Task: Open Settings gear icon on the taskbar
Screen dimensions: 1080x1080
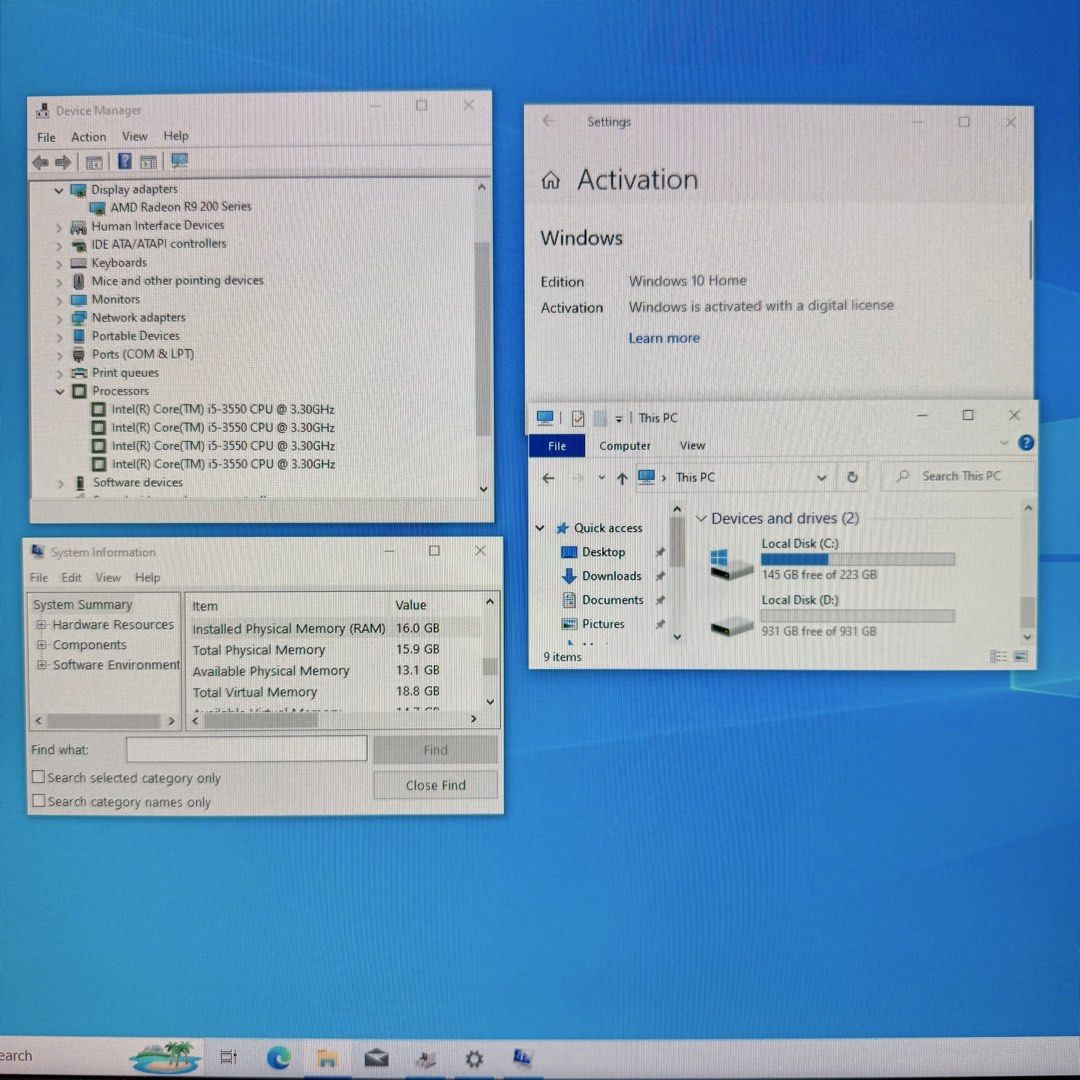Action: click(x=474, y=1058)
